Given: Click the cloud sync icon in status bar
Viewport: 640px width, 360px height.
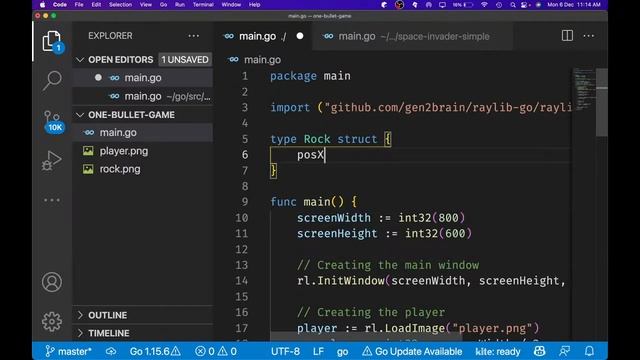Looking at the screenshot, I should point(111,351).
